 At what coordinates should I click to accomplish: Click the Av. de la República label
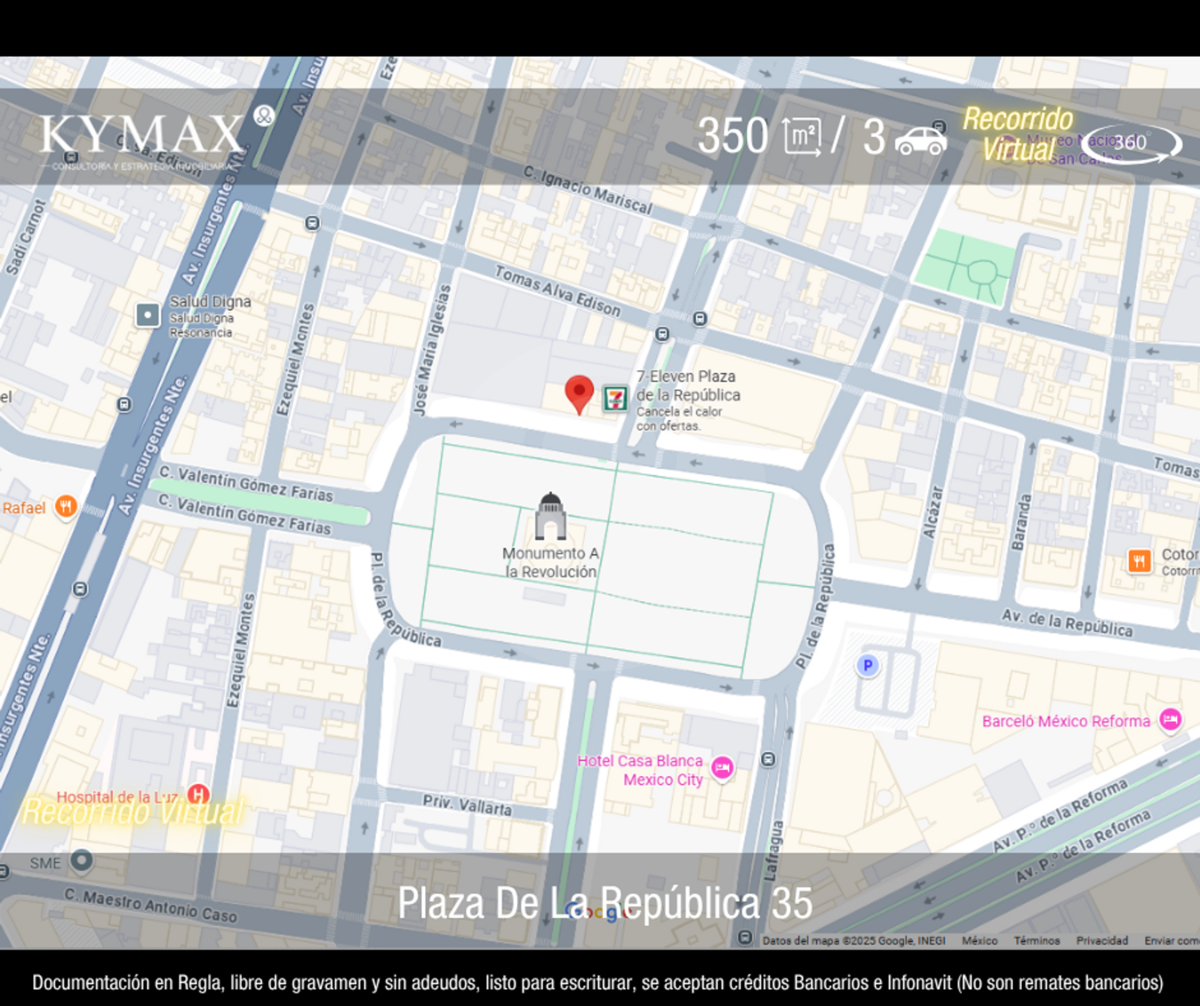1067,621
